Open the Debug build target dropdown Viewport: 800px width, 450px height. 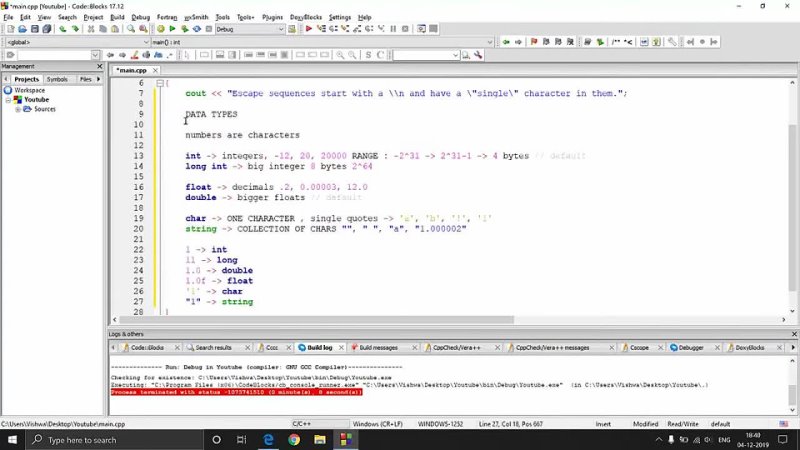[249, 29]
